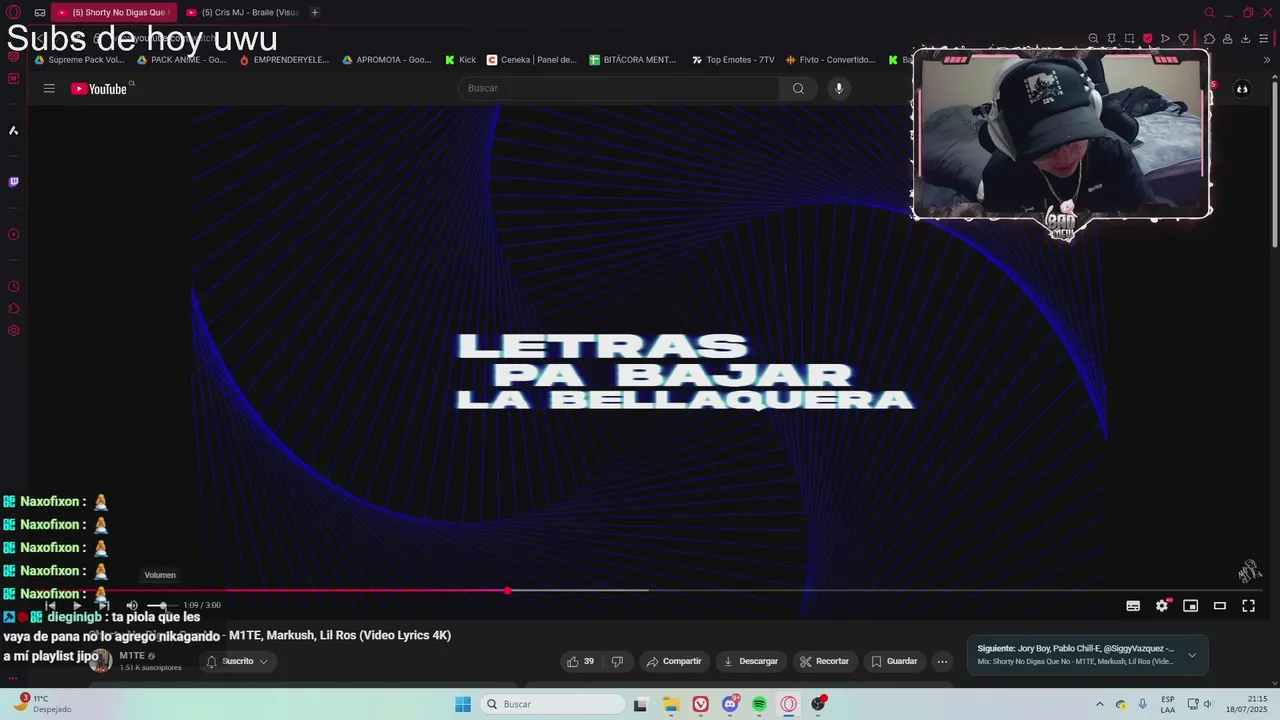Open Spotify from the taskbar

pyautogui.click(x=759, y=704)
